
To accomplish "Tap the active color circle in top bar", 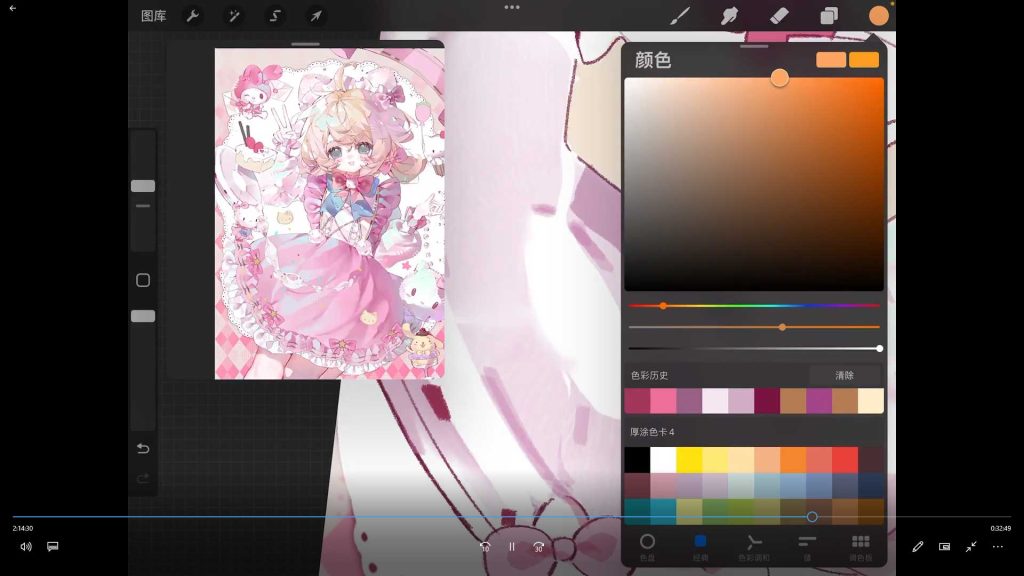I will (879, 16).
